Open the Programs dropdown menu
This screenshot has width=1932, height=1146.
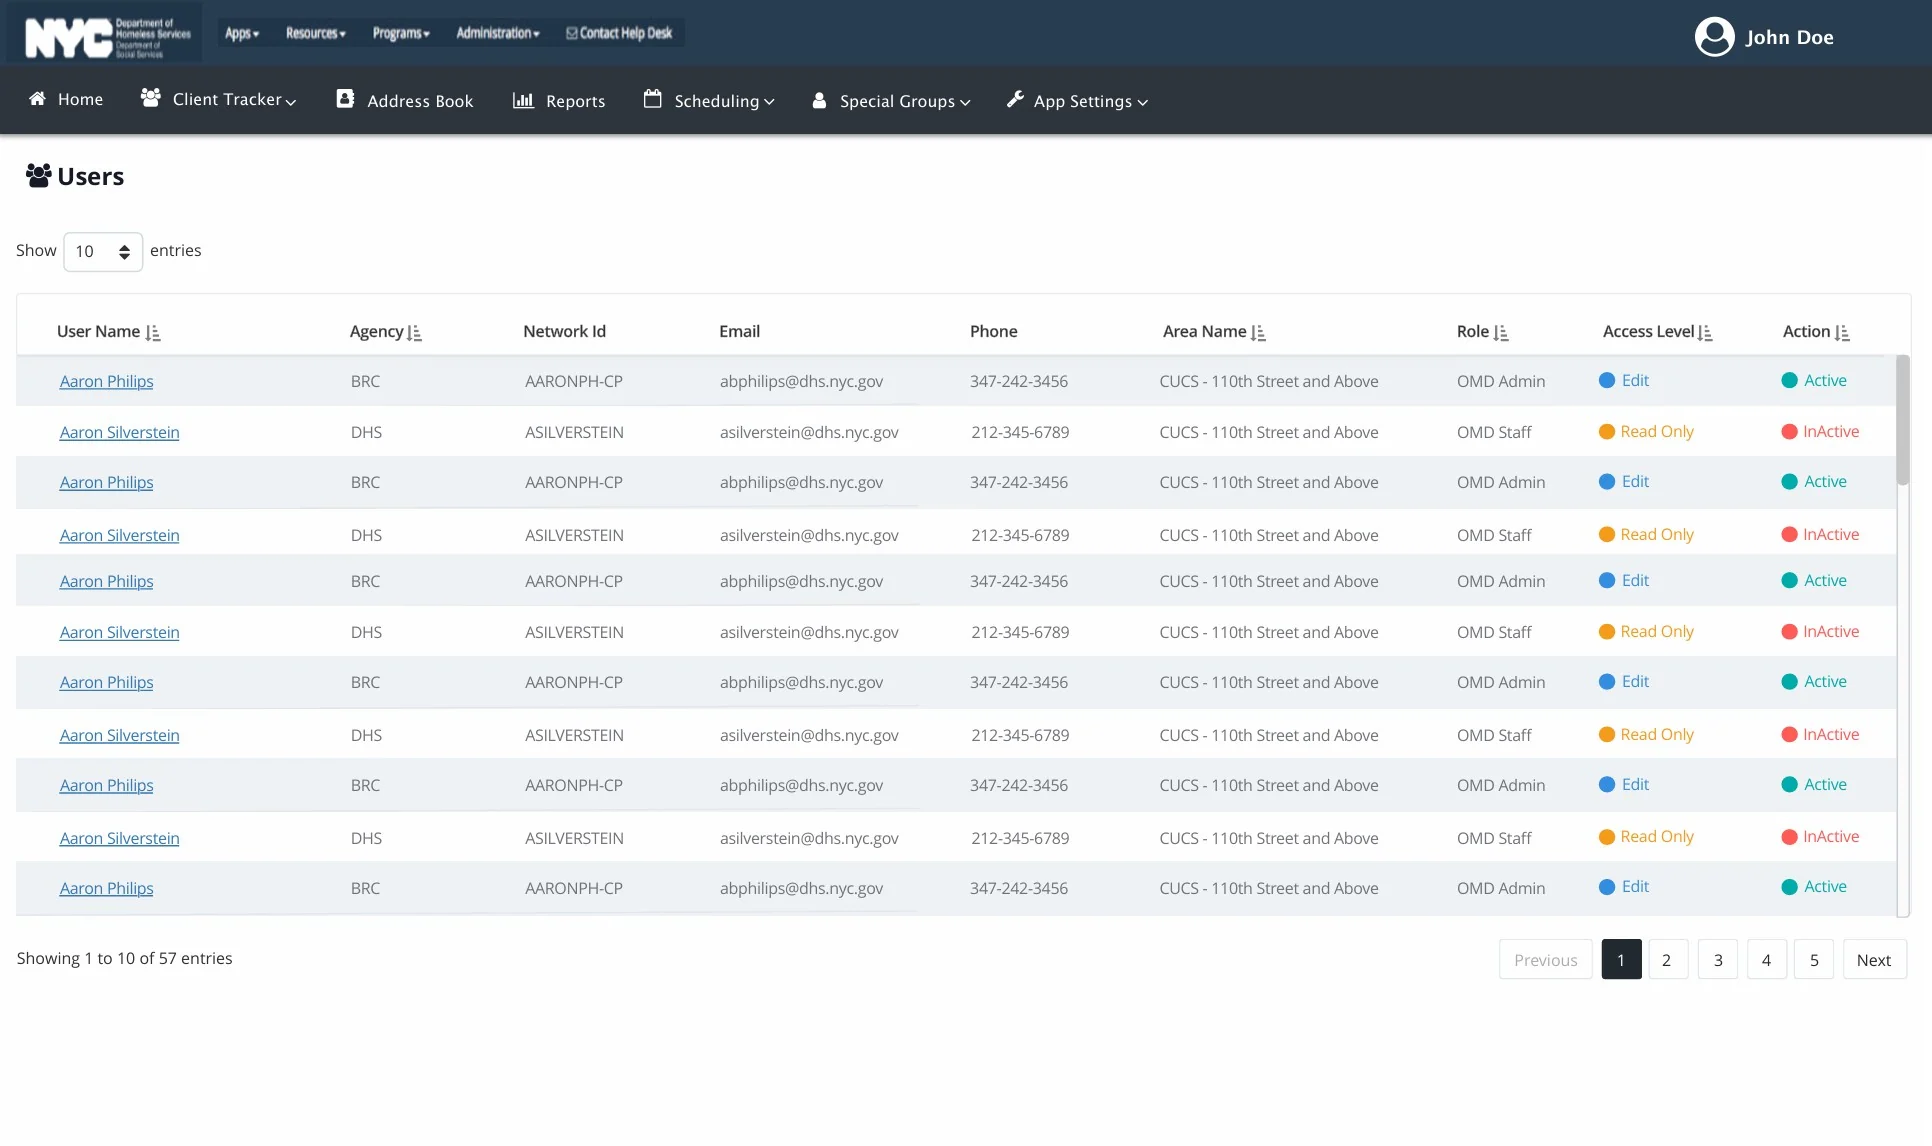pos(401,33)
